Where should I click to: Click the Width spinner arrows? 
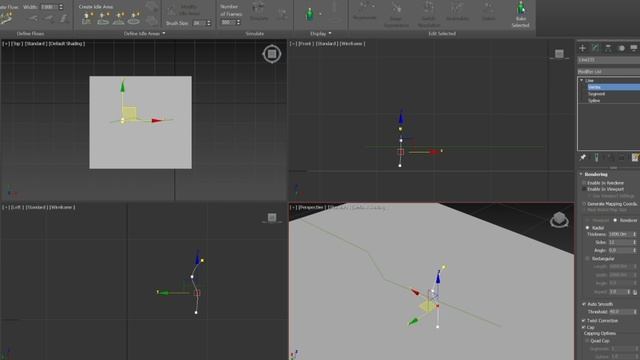pos(61,7)
